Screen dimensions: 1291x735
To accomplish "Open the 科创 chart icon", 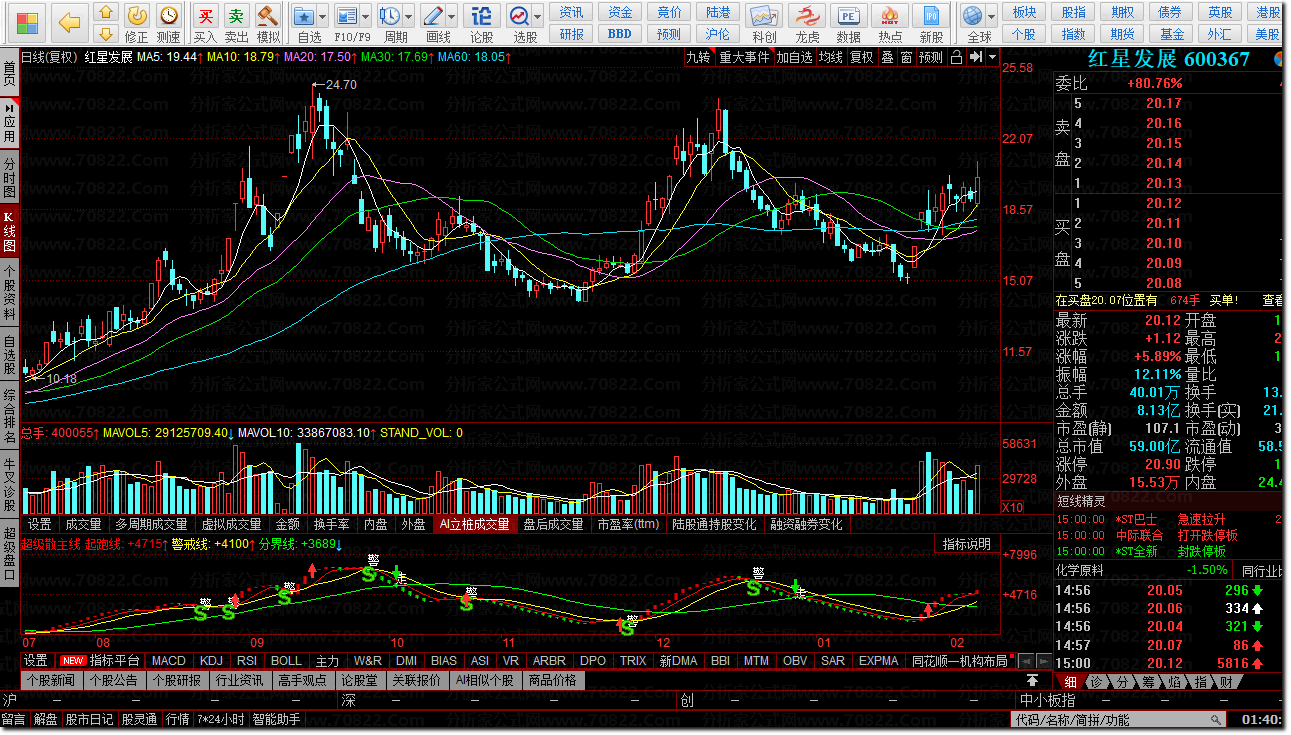I will [764, 15].
